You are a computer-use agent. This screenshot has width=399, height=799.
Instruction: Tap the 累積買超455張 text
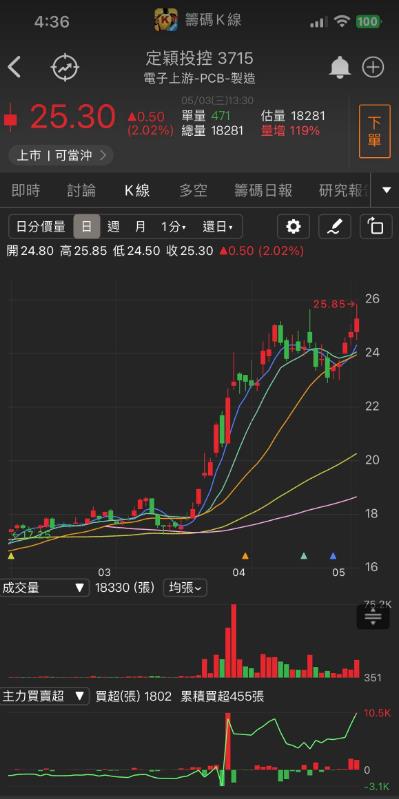point(222,696)
